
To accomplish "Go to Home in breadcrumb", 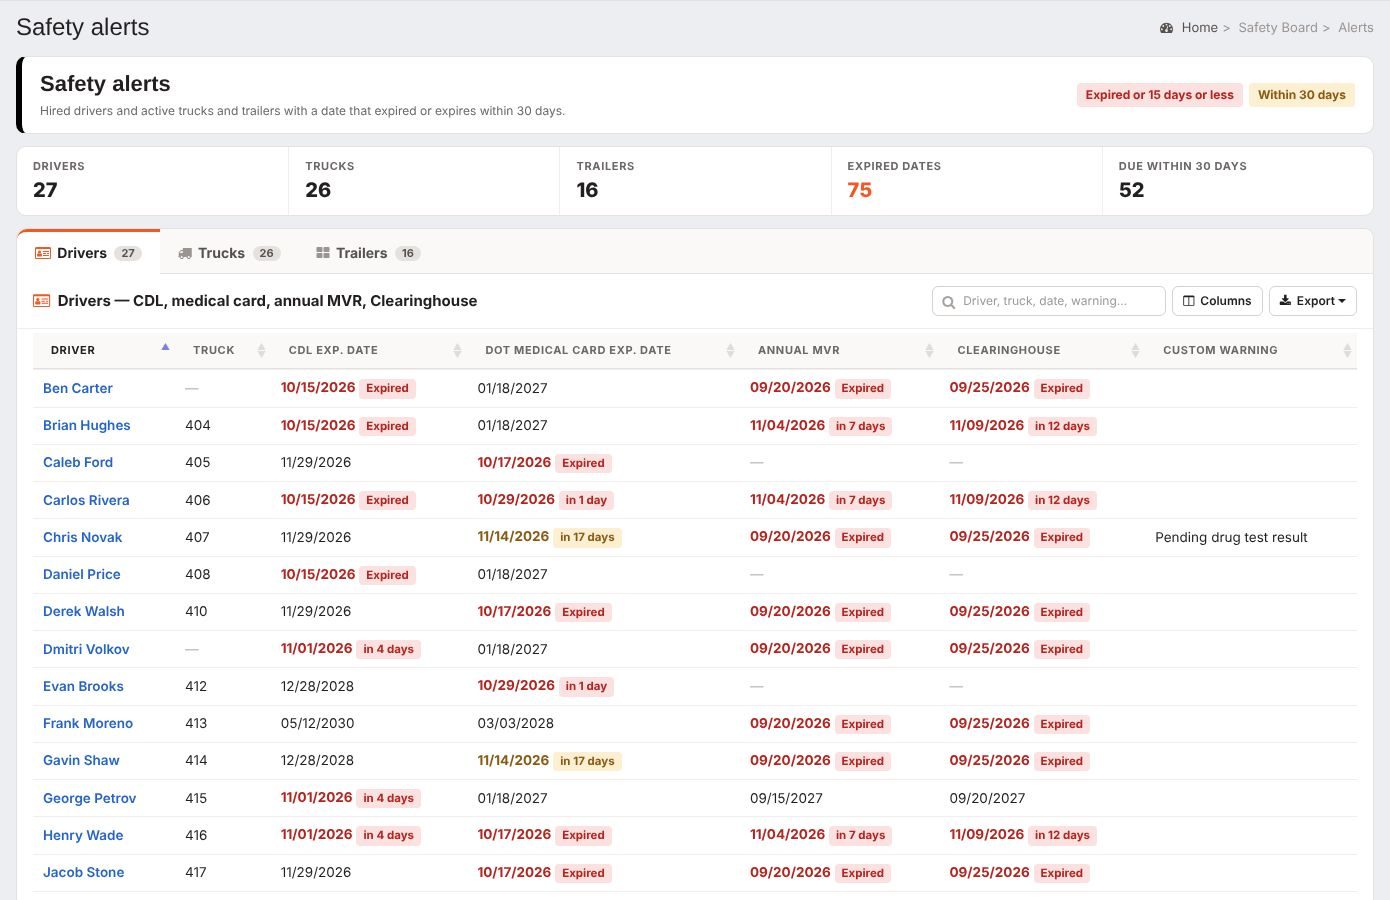I will [1199, 28].
